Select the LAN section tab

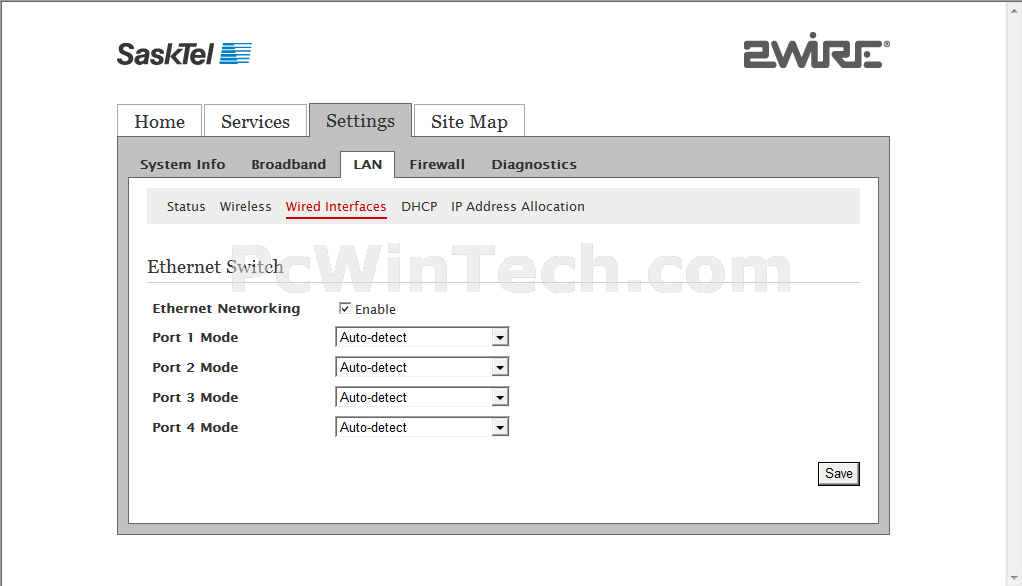[367, 165]
